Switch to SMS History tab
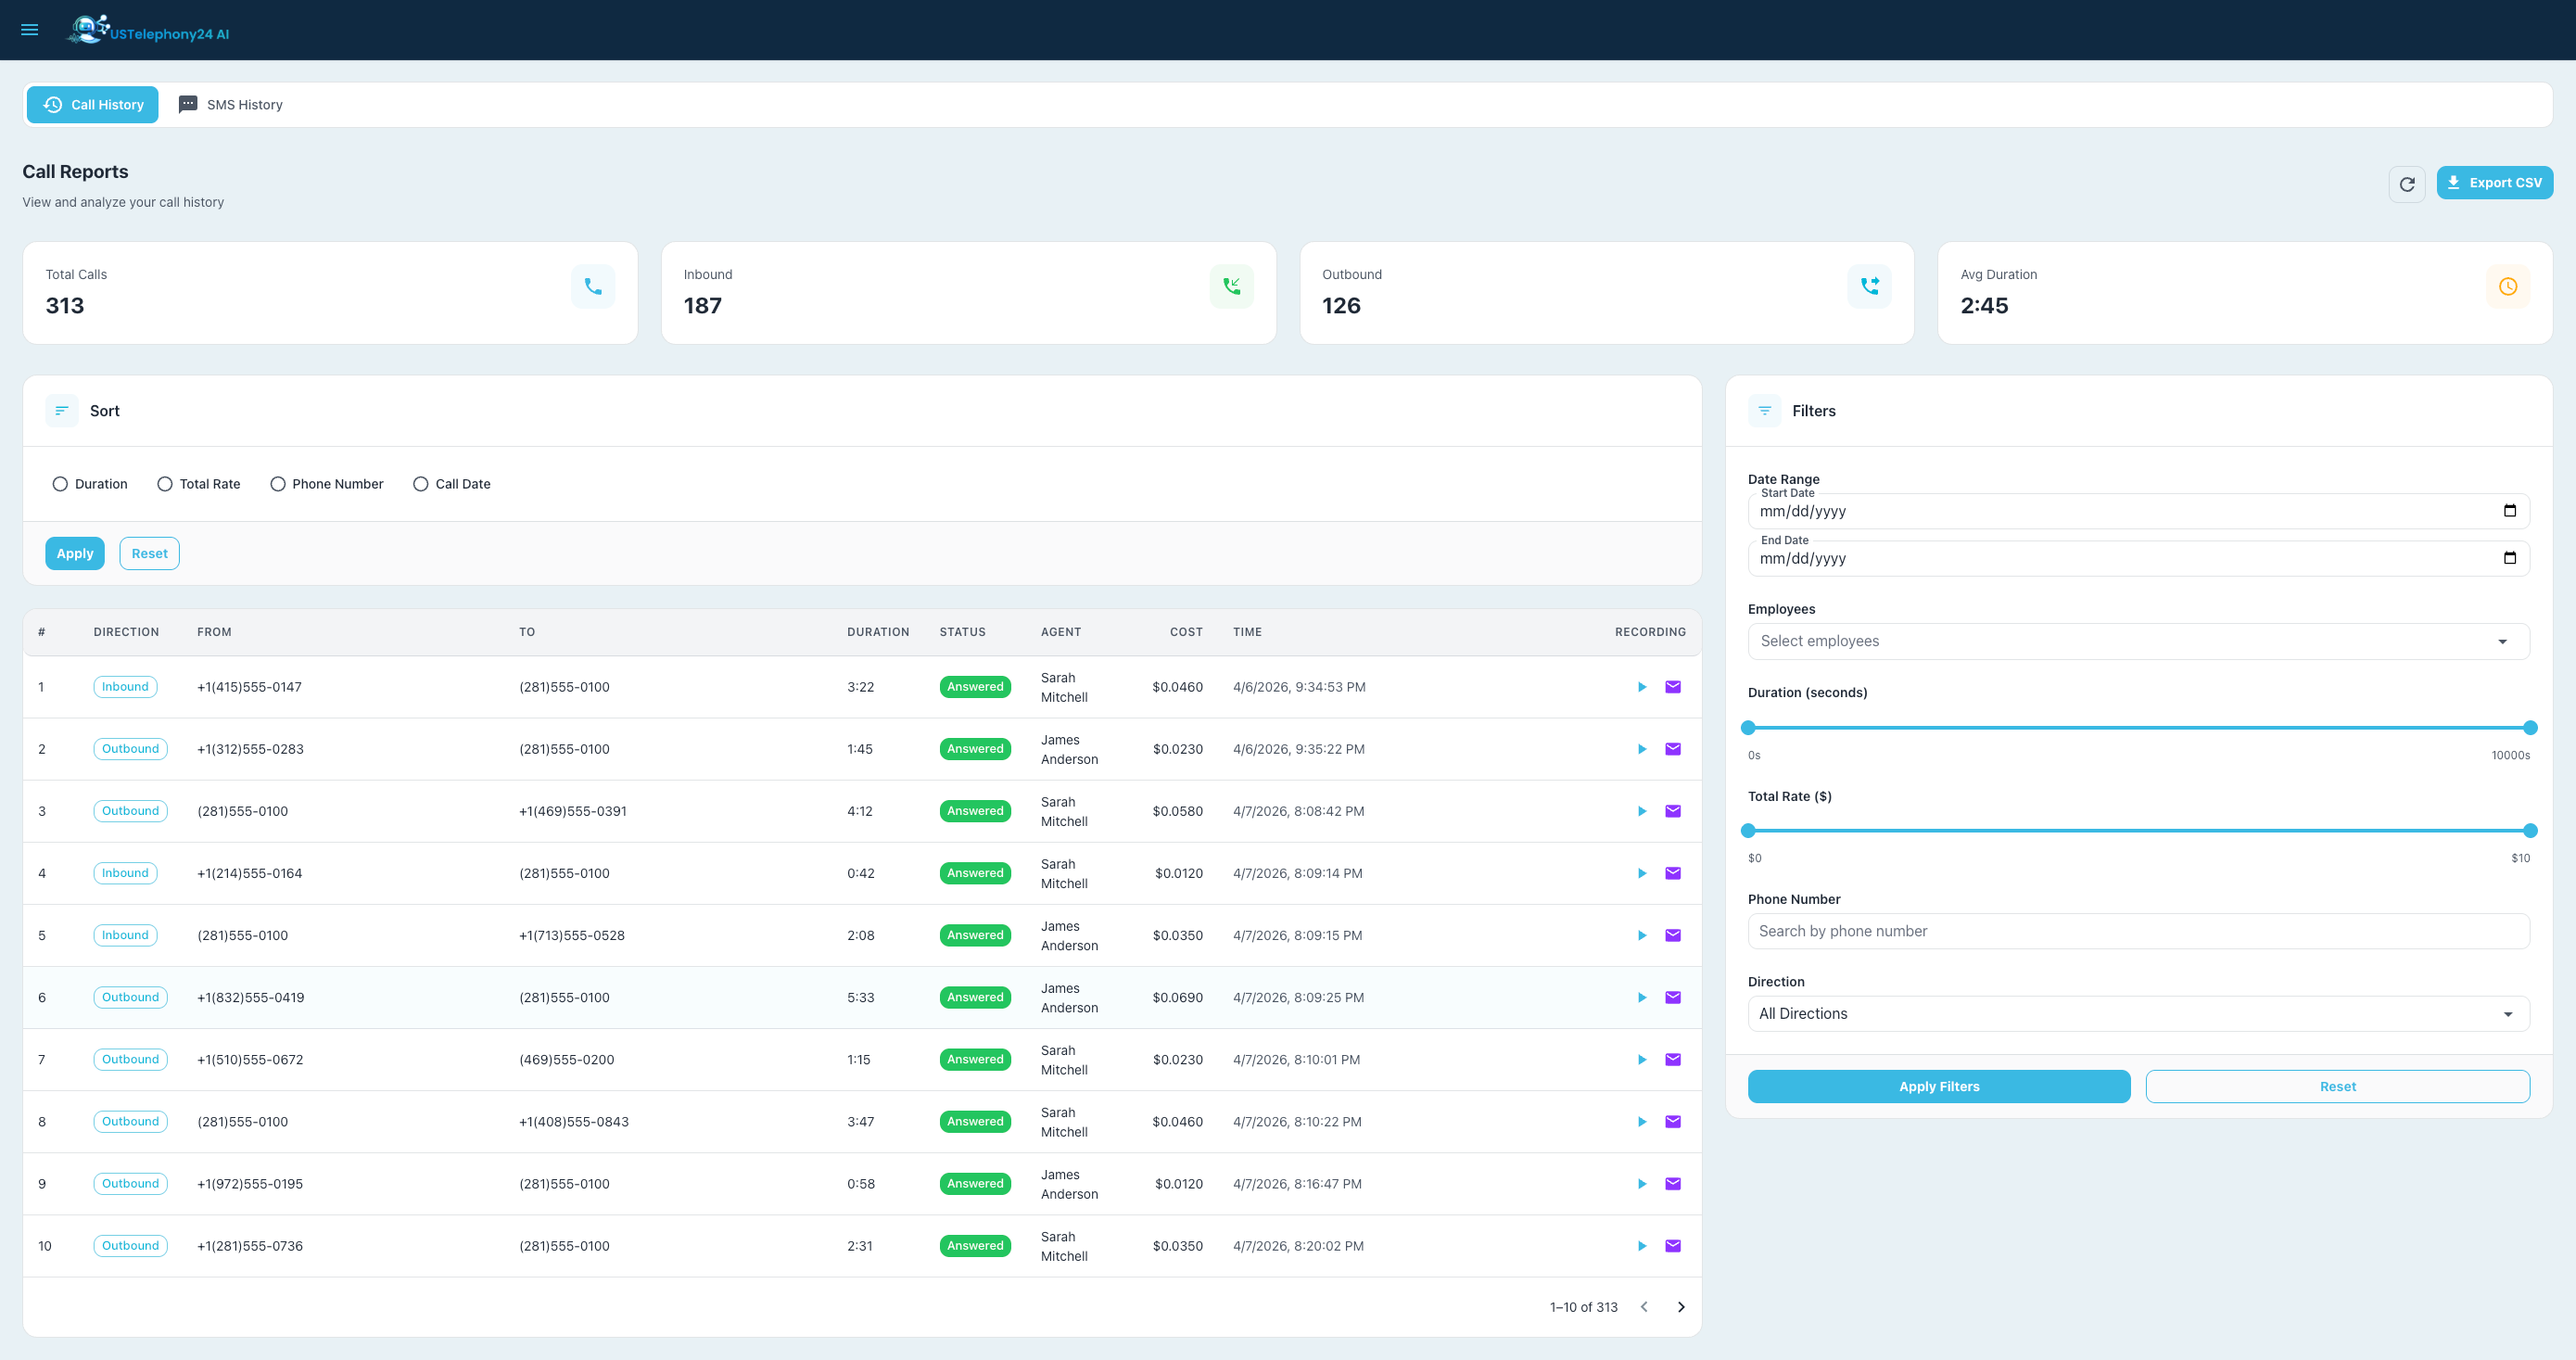The image size is (2576, 1360). point(231,105)
